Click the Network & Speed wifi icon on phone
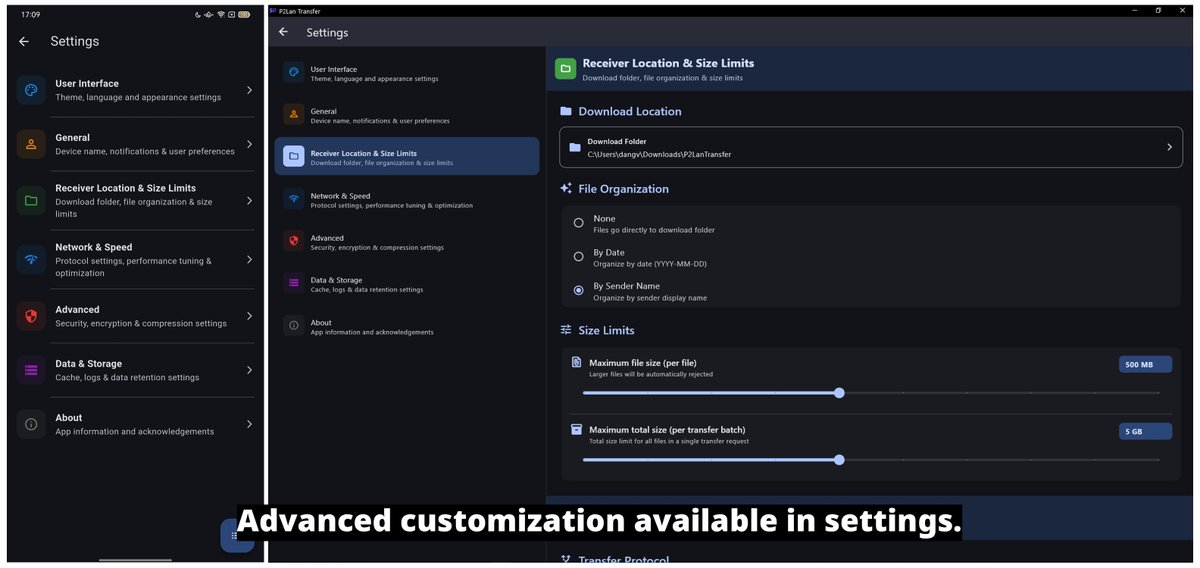 [31, 259]
